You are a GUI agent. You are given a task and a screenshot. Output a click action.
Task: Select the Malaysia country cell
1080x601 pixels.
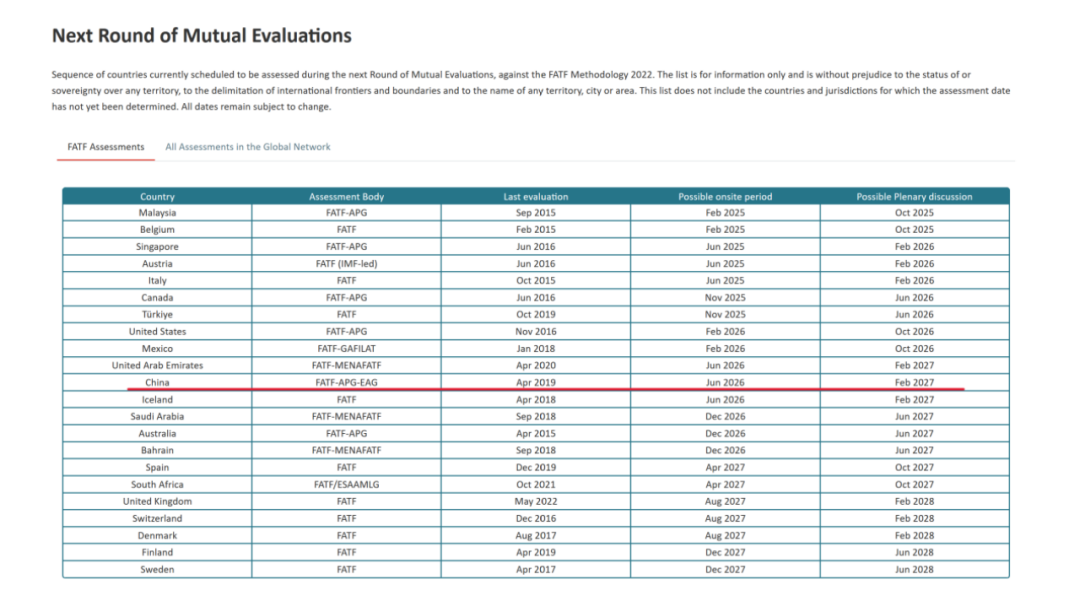tap(157, 213)
